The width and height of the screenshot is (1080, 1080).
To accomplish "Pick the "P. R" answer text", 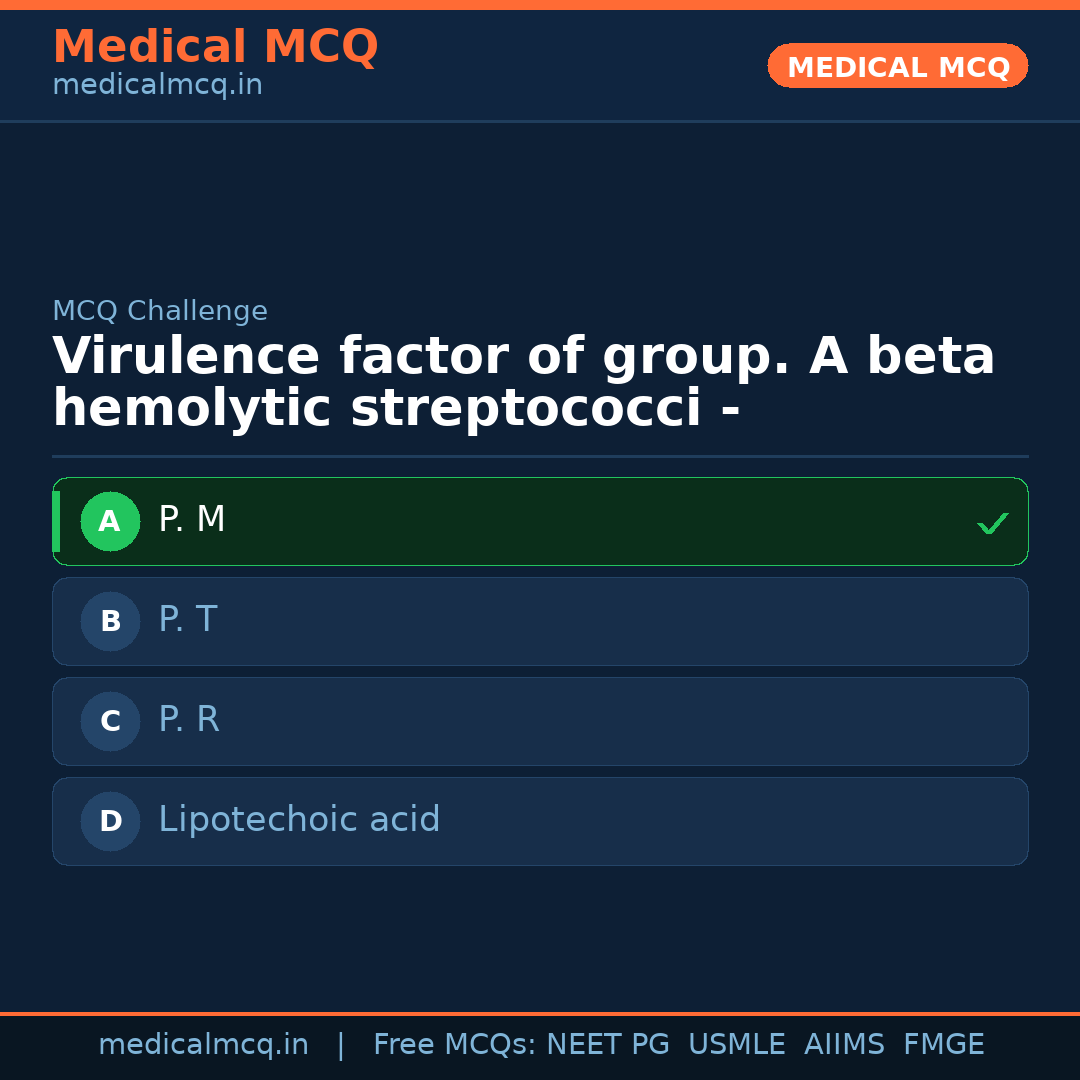I will pos(189,720).
